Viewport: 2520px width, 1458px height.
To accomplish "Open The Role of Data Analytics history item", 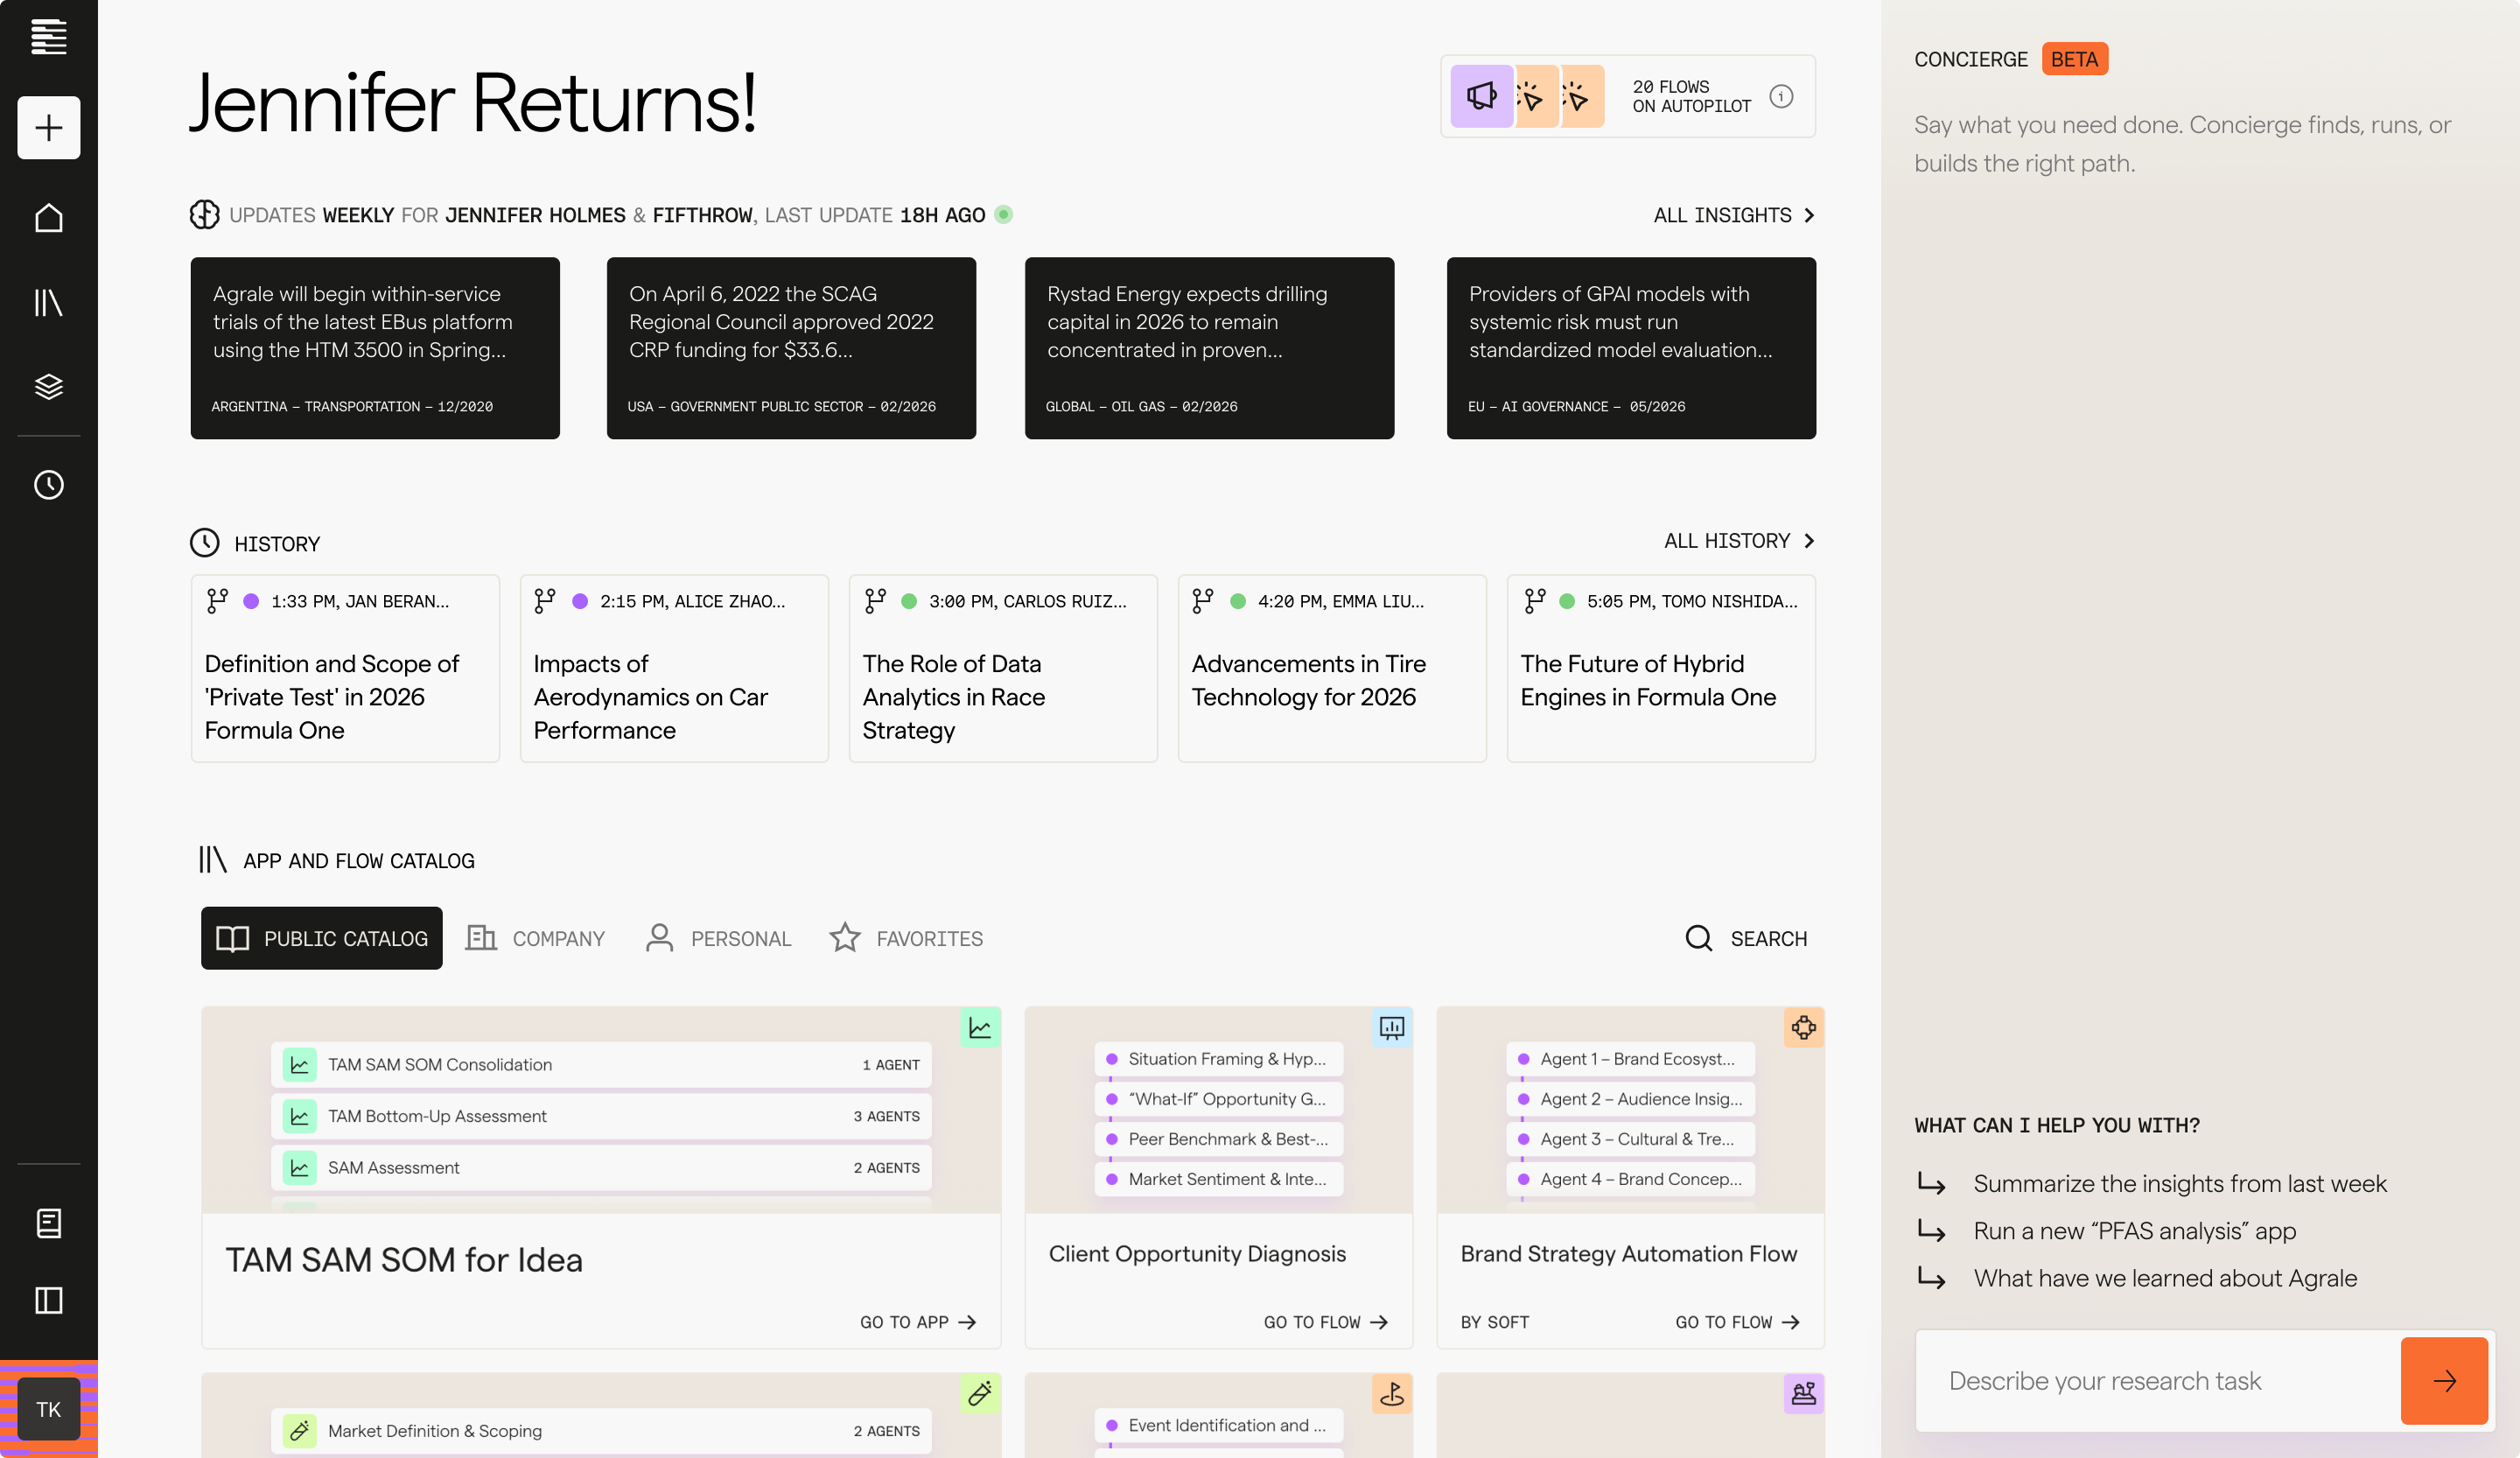I will 1003,668.
